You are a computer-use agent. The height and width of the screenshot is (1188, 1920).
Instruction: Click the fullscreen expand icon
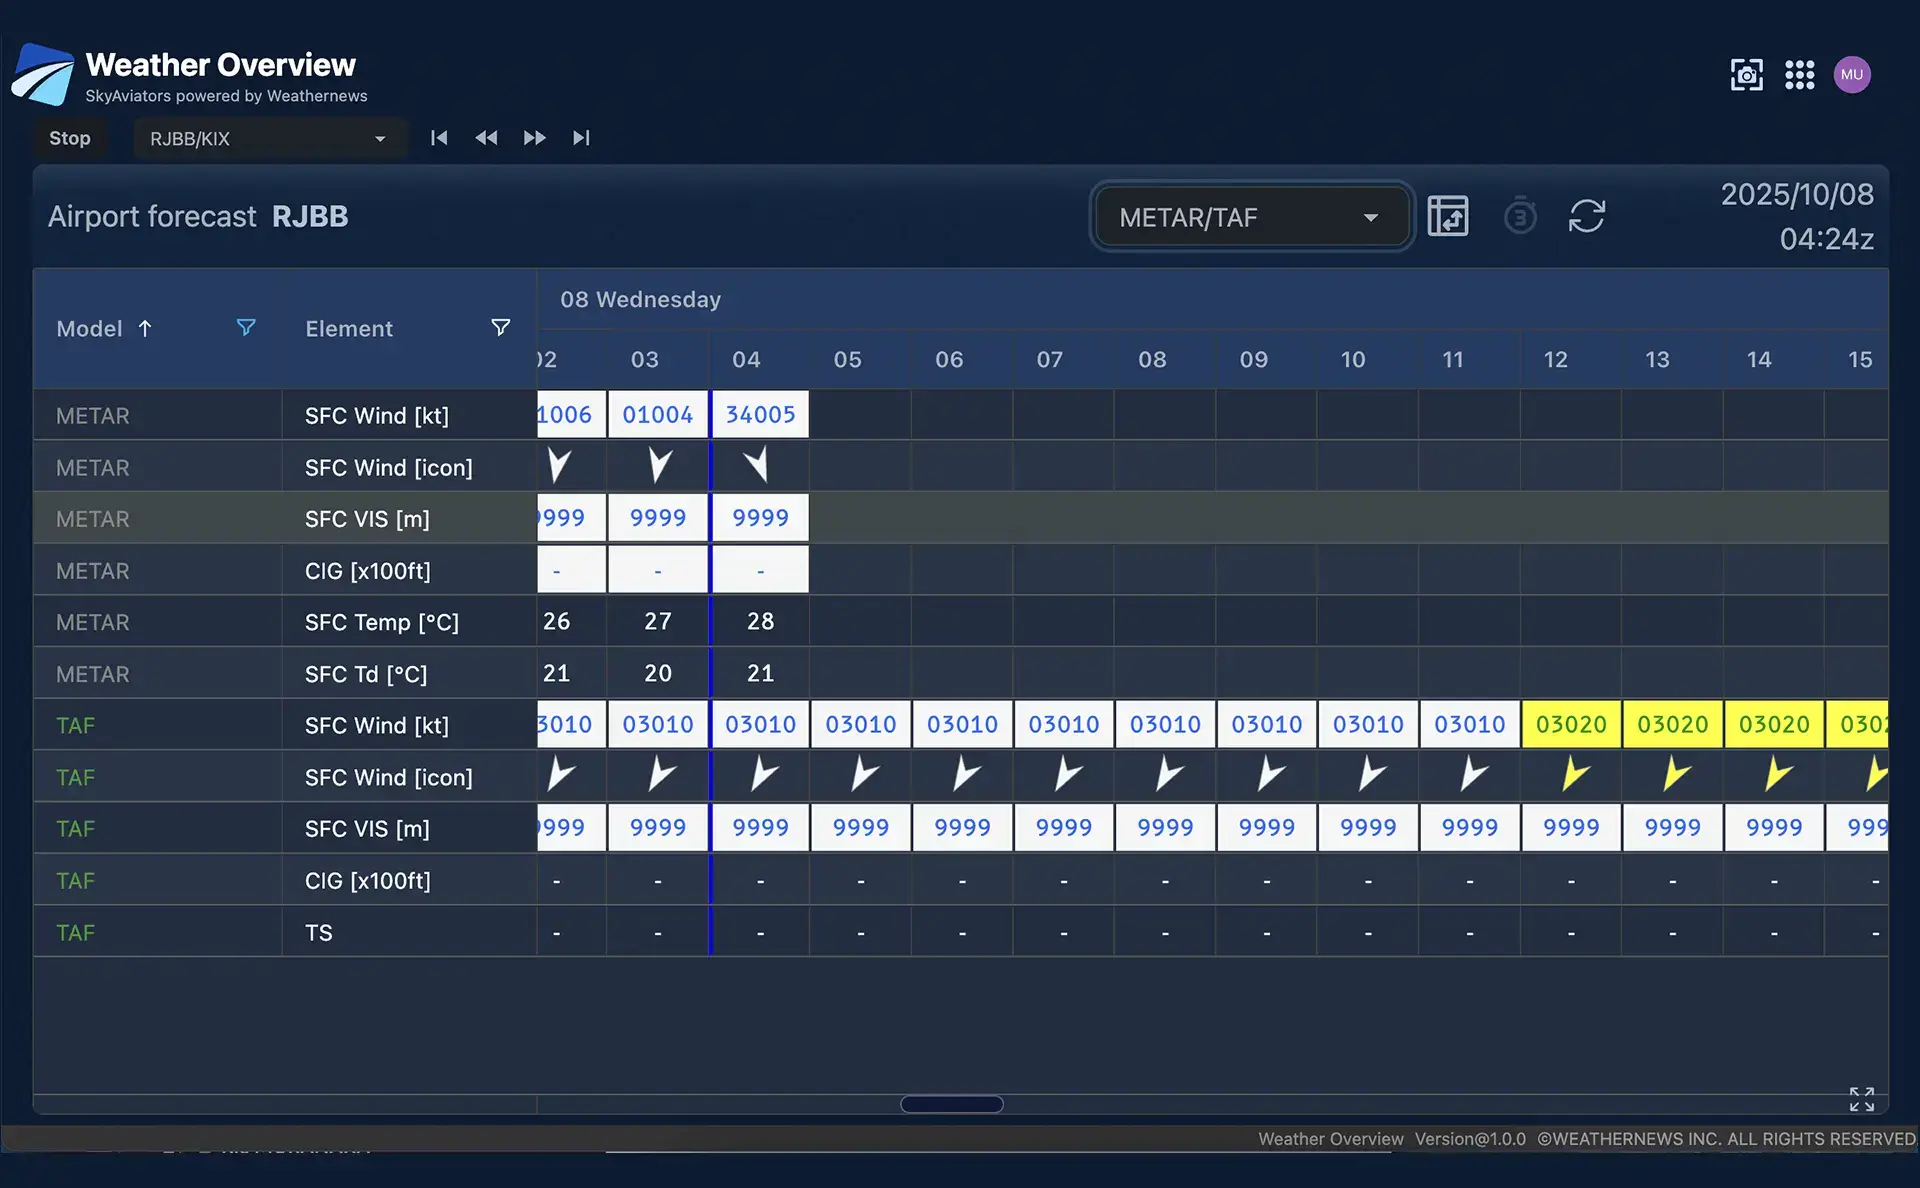point(1861,1099)
